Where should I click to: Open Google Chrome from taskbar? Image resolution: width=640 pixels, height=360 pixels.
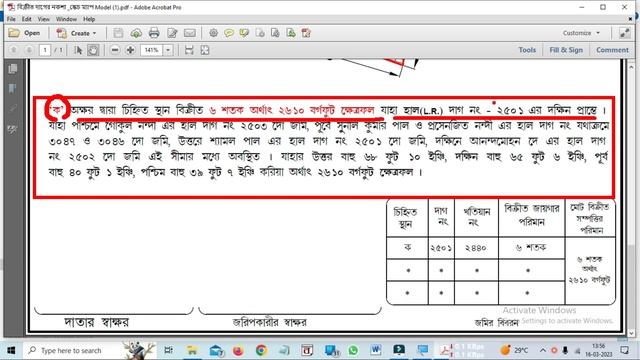click(261, 350)
